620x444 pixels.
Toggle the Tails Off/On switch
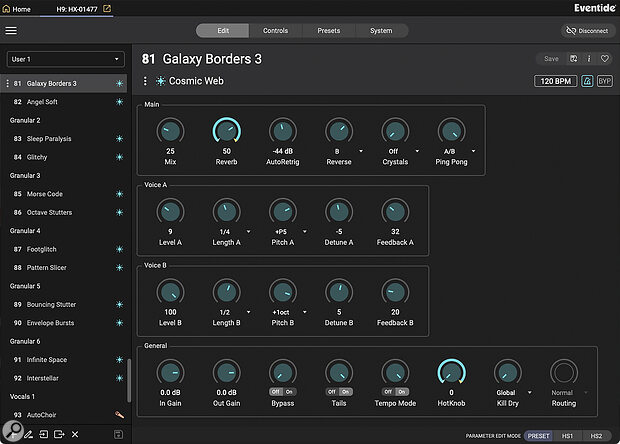(339, 392)
